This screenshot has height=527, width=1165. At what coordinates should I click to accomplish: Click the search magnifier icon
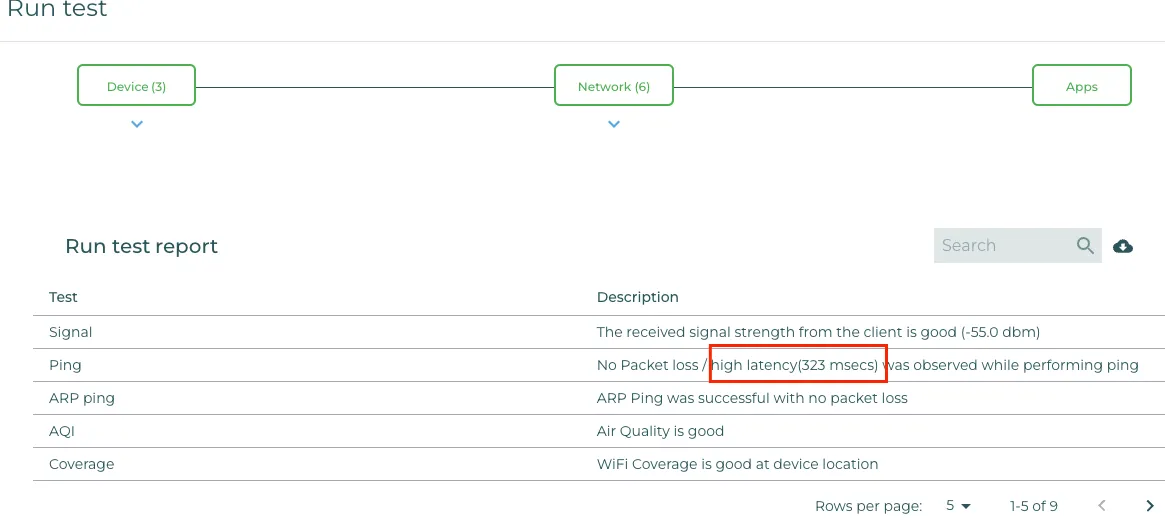tap(1085, 245)
